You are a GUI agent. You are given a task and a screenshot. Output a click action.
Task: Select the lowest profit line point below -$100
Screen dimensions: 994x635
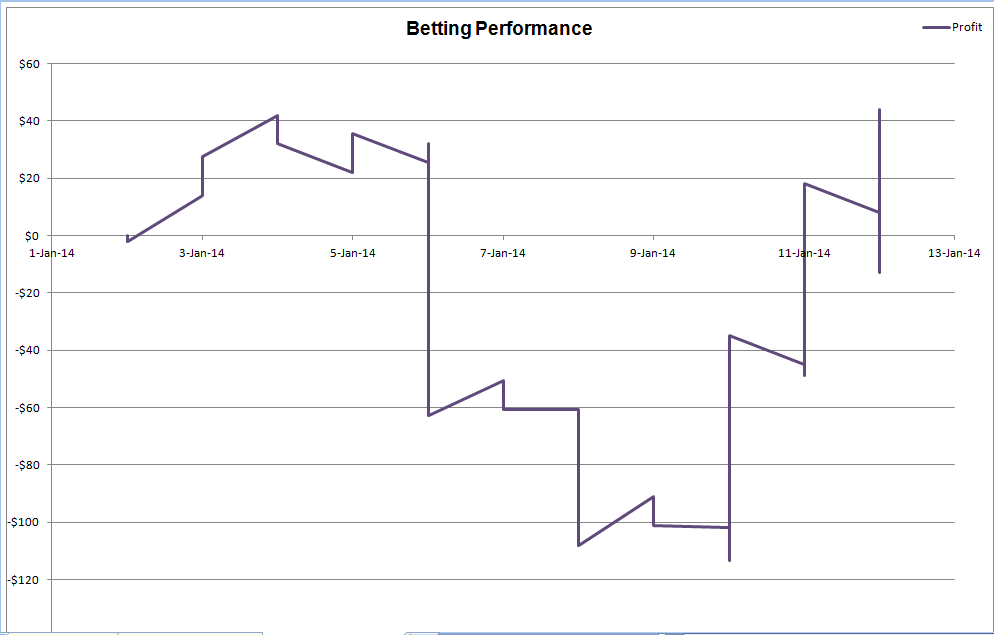730,560
